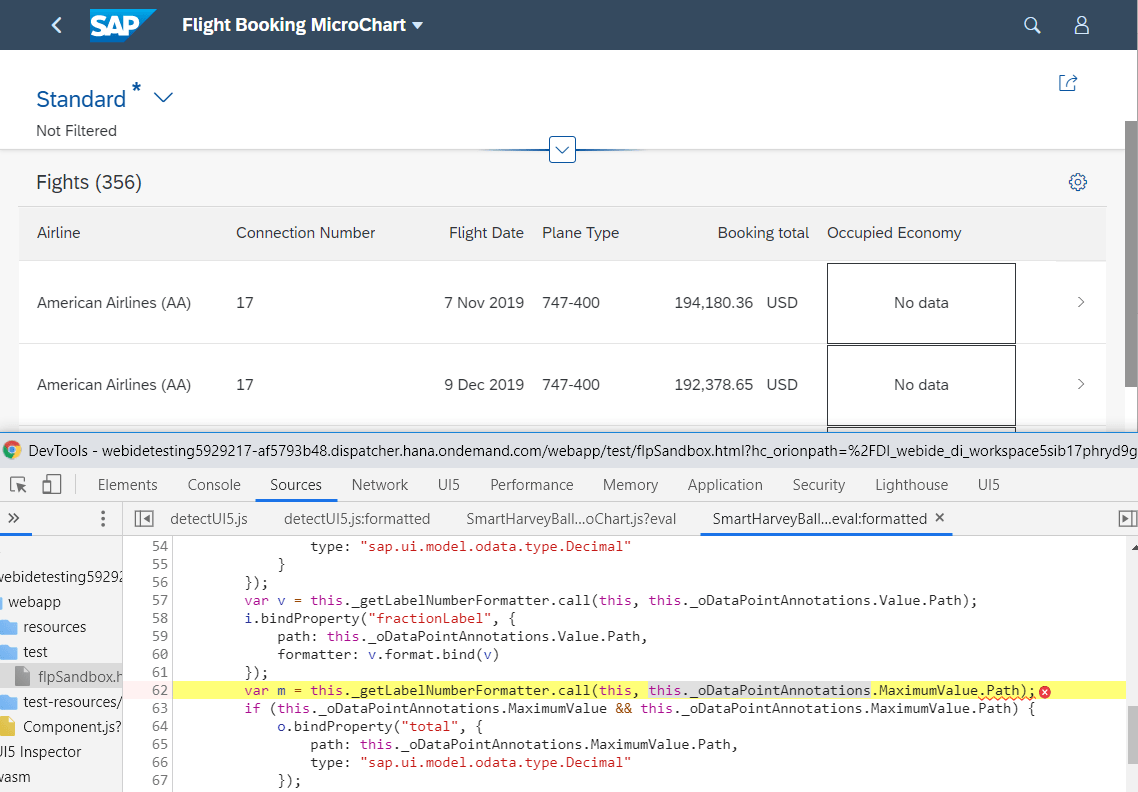Viewport: 1138px width, 792px height.
Task: Toggle the device toolbar icon
Action: click(x=51, y=485)
